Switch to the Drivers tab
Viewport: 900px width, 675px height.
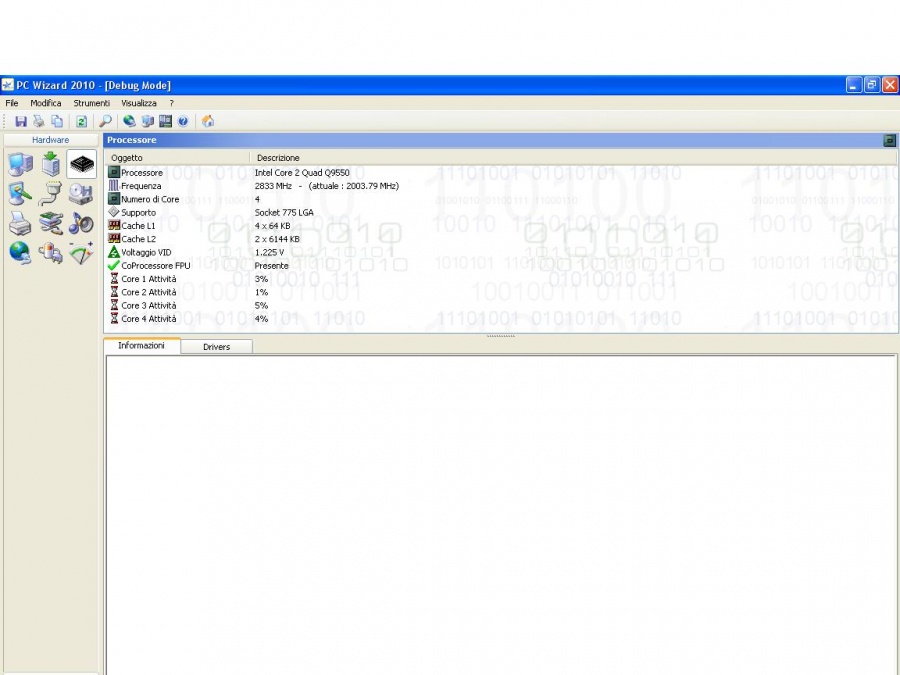216,347
